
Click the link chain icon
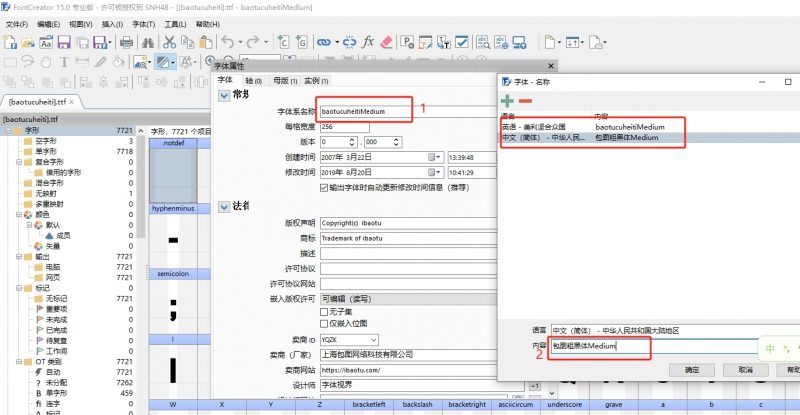323,42
